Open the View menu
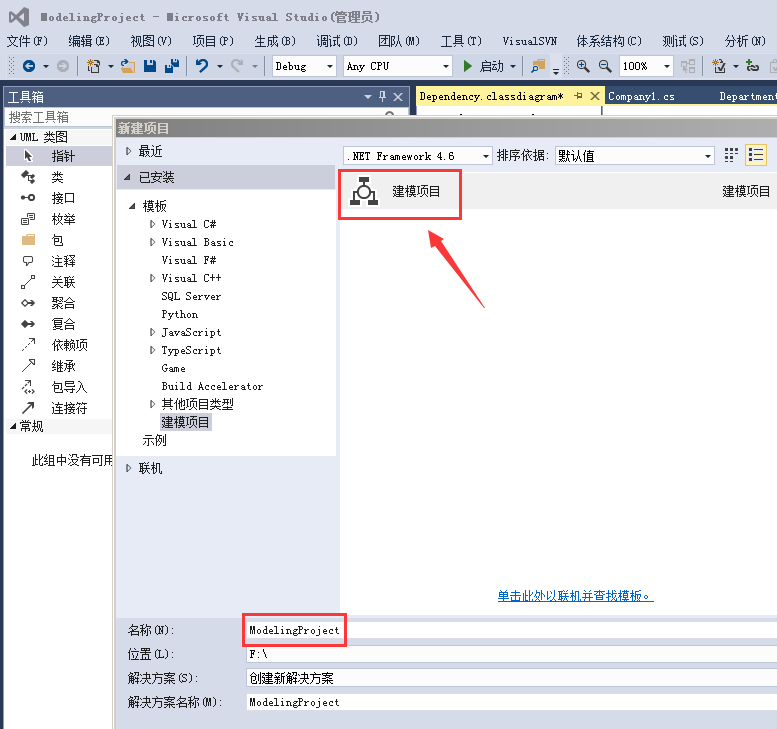The image size is (777, 729). pyautogui.click(x=151, y=41)
